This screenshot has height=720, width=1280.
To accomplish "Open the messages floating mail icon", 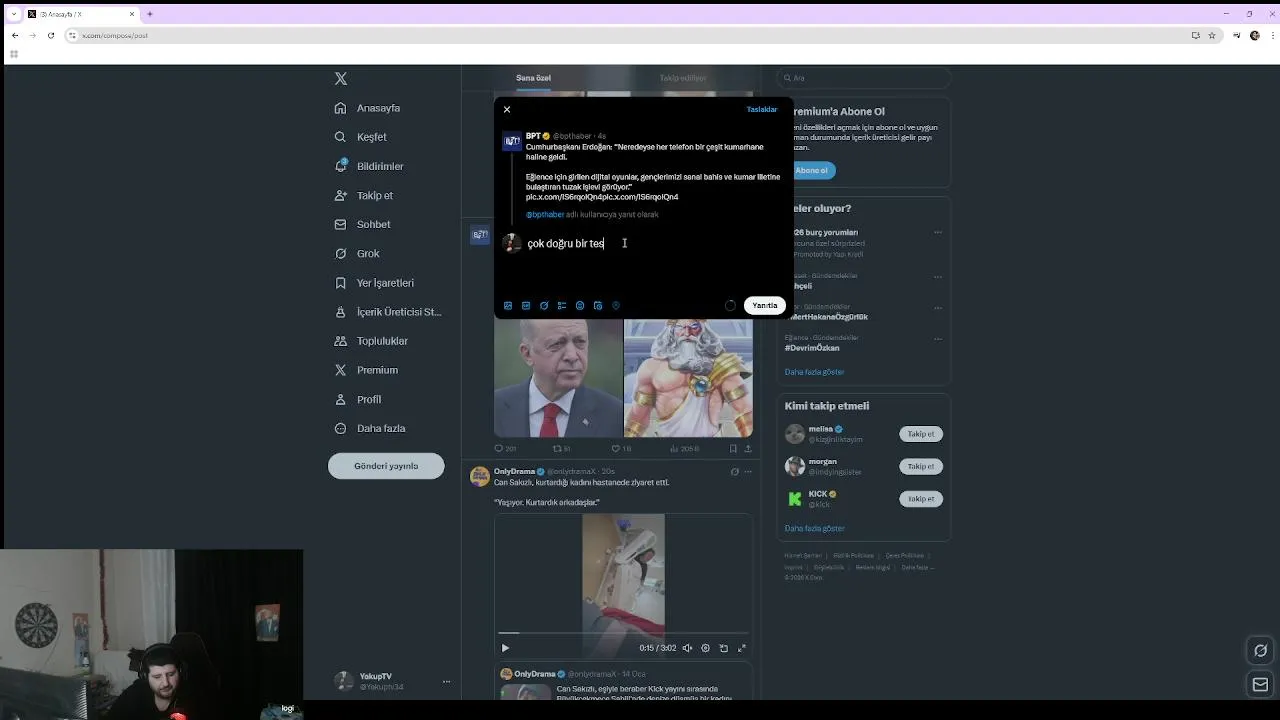I will click(x=1261, y=685).
